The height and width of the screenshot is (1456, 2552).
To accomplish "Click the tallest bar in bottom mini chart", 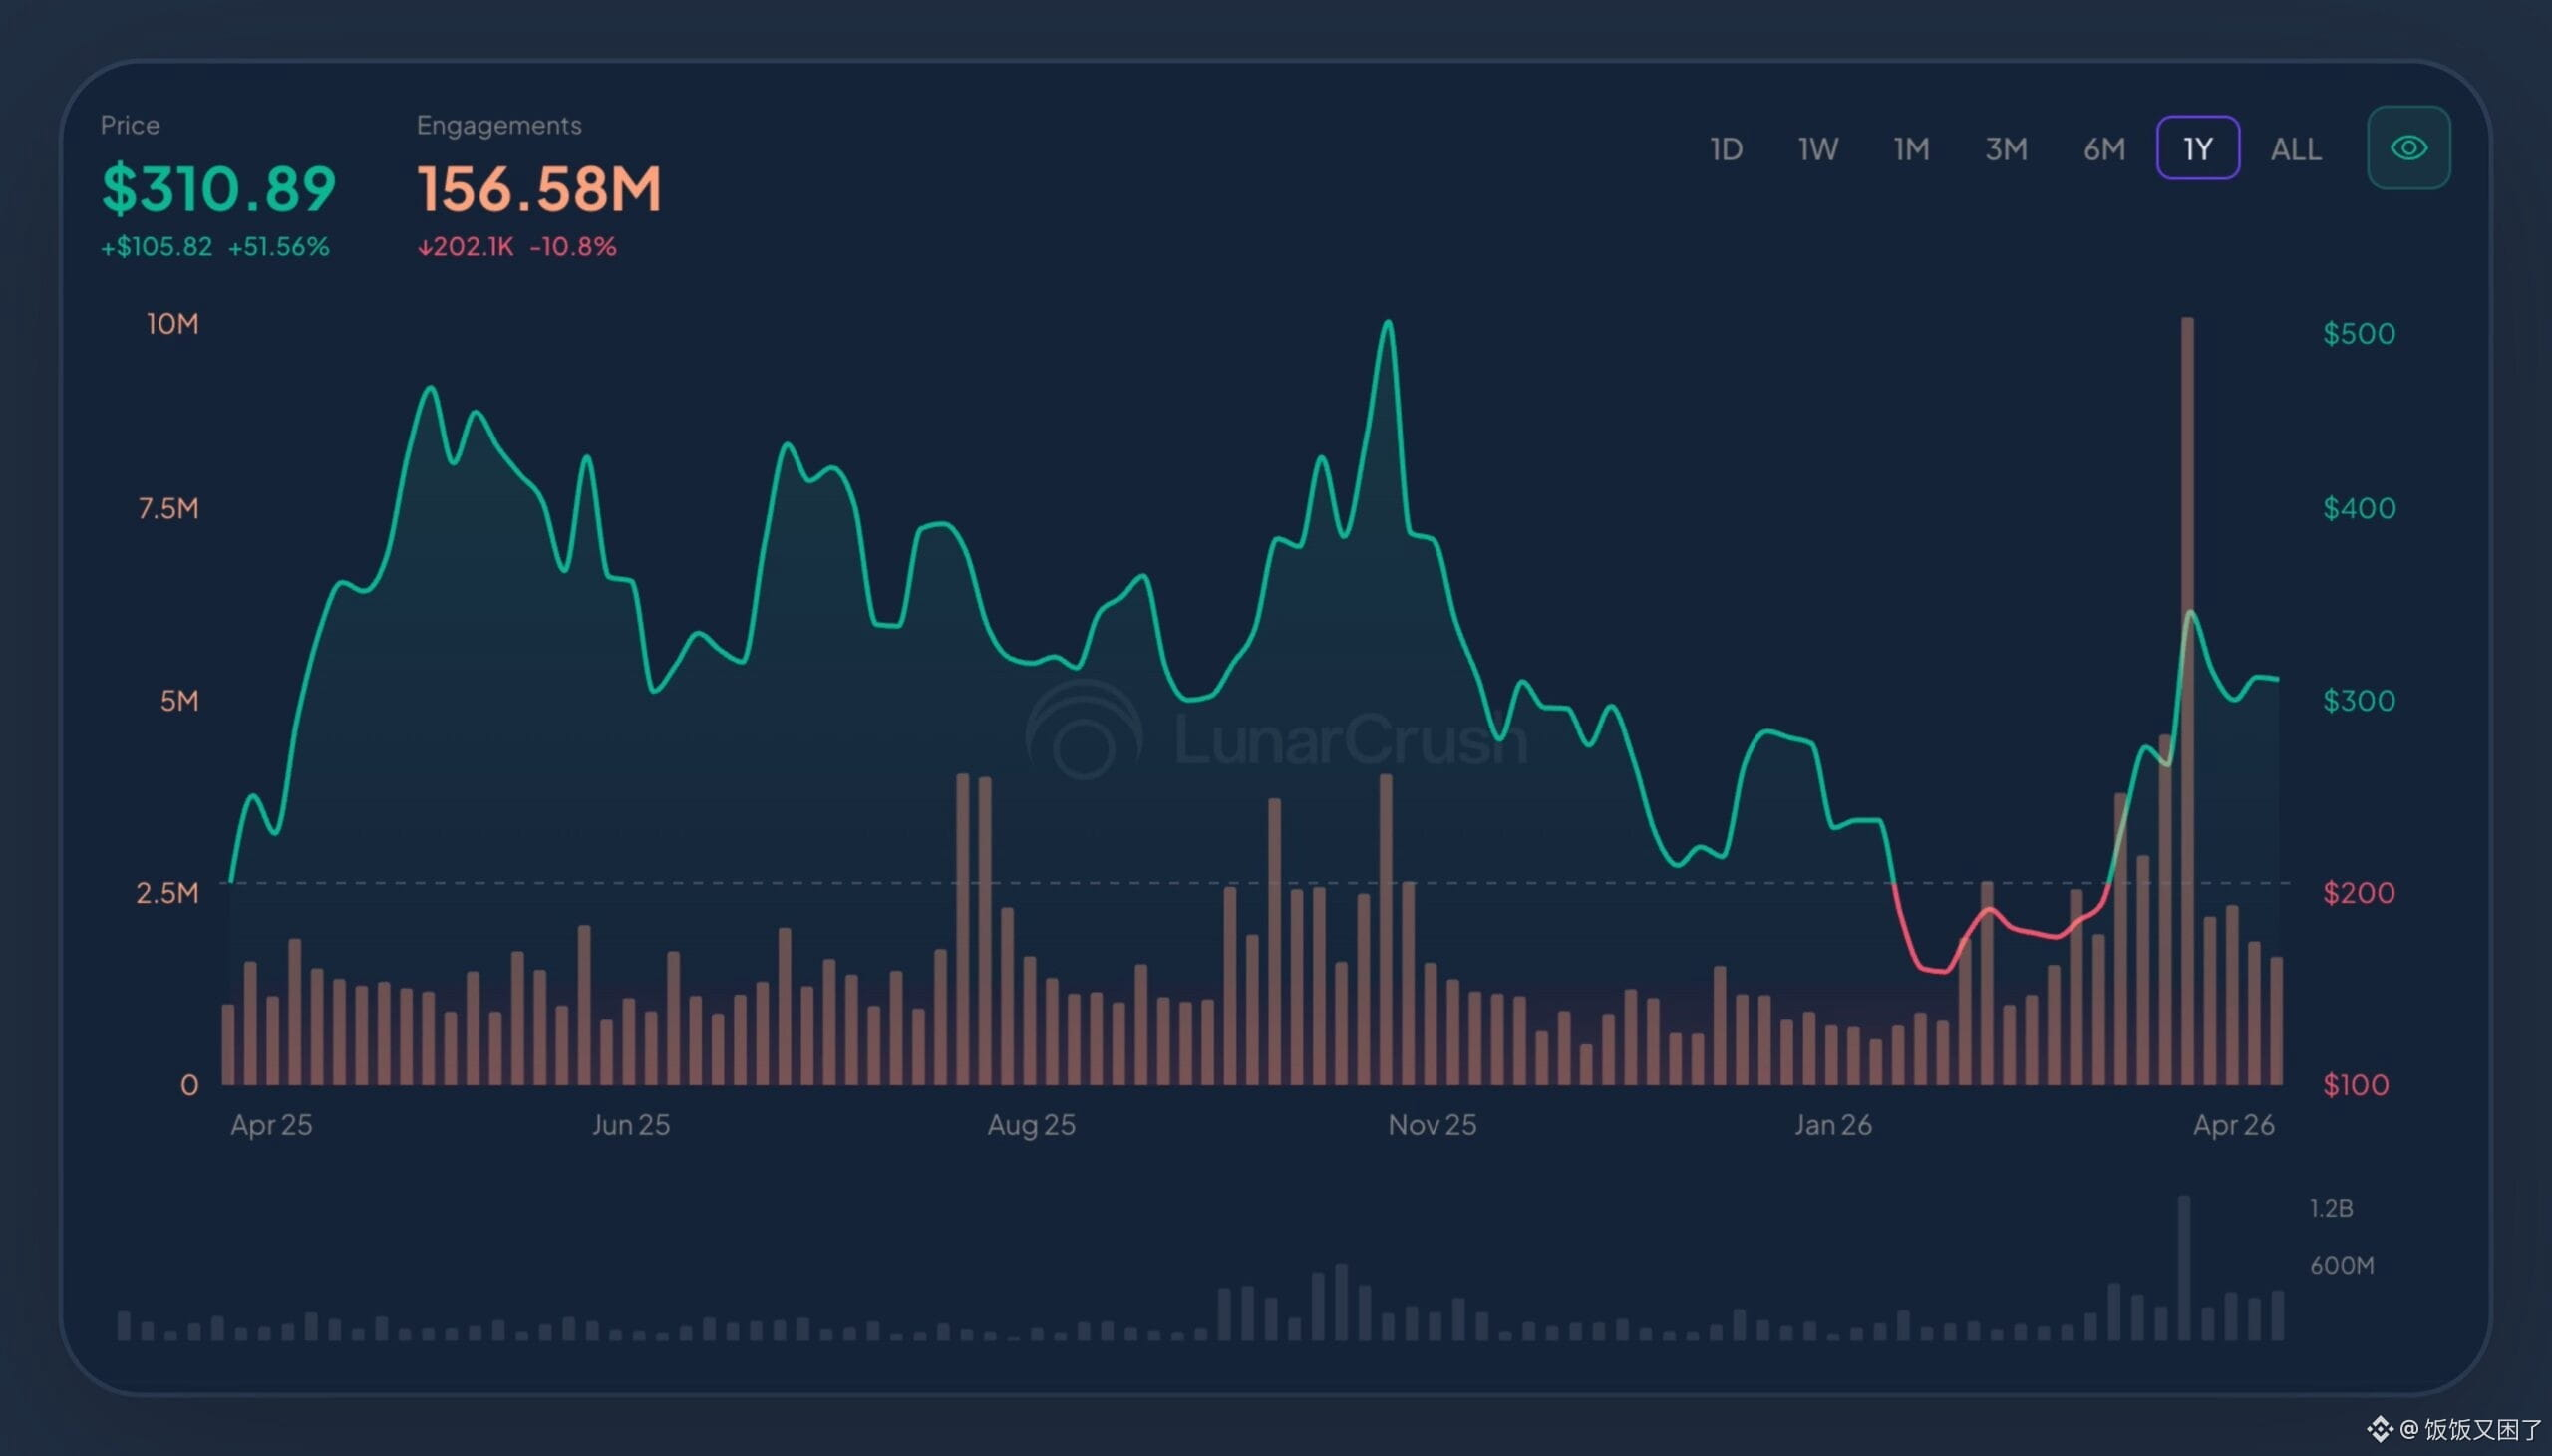I will click(x=2184, y=1267).
